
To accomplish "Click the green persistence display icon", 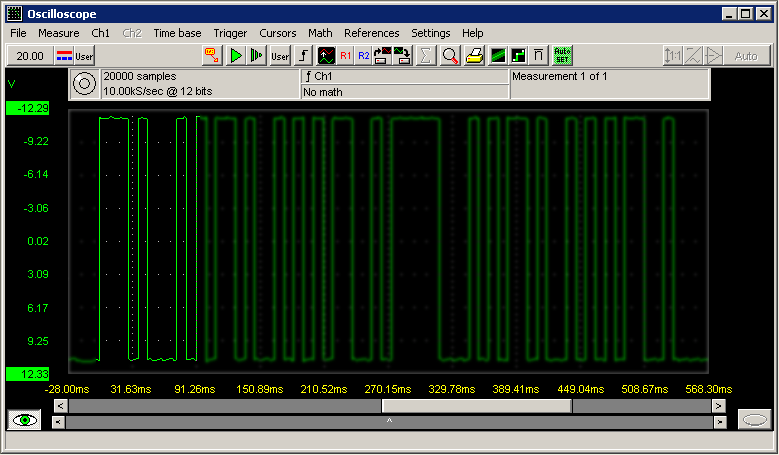I will (498, 56).
